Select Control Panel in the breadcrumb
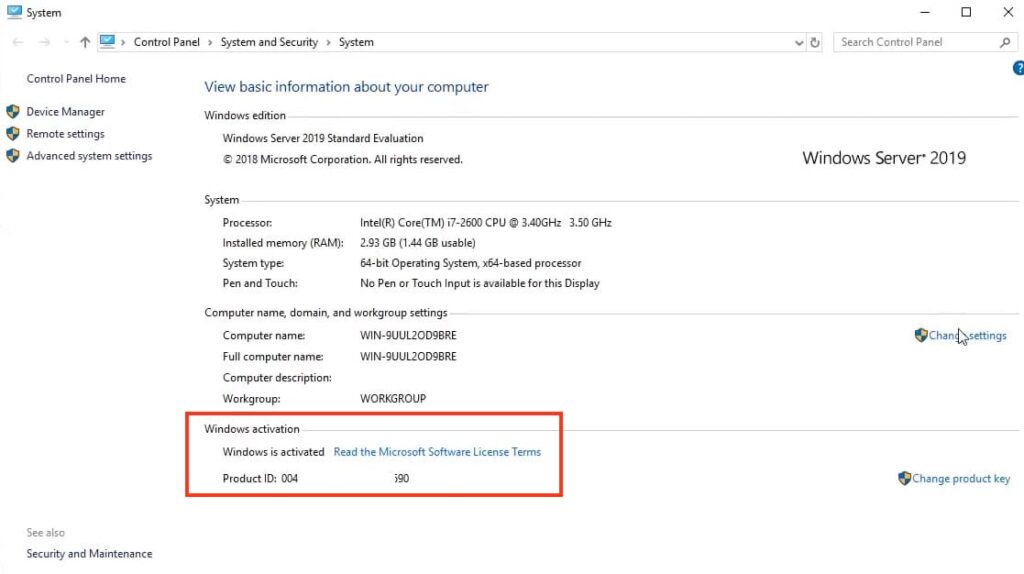This screenshot has width=1024, height=574. coord(166,42)
